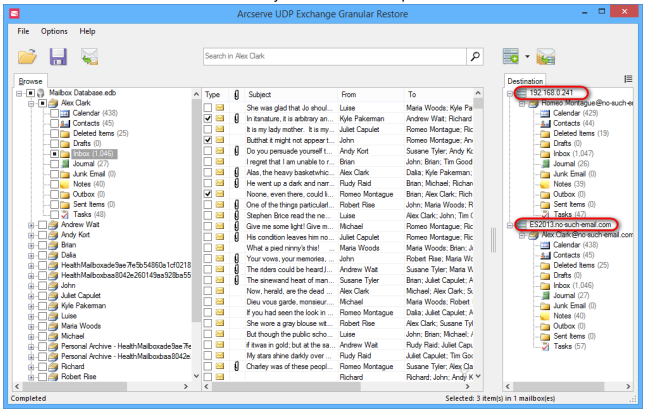Click Calendar icon under Romeo Montague destination

point(546,113)
